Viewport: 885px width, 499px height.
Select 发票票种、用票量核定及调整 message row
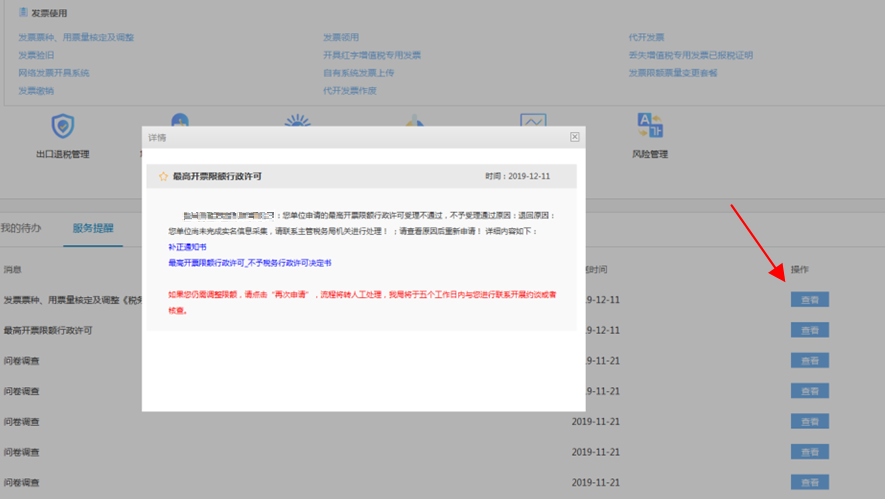click(x=73, y=300)
